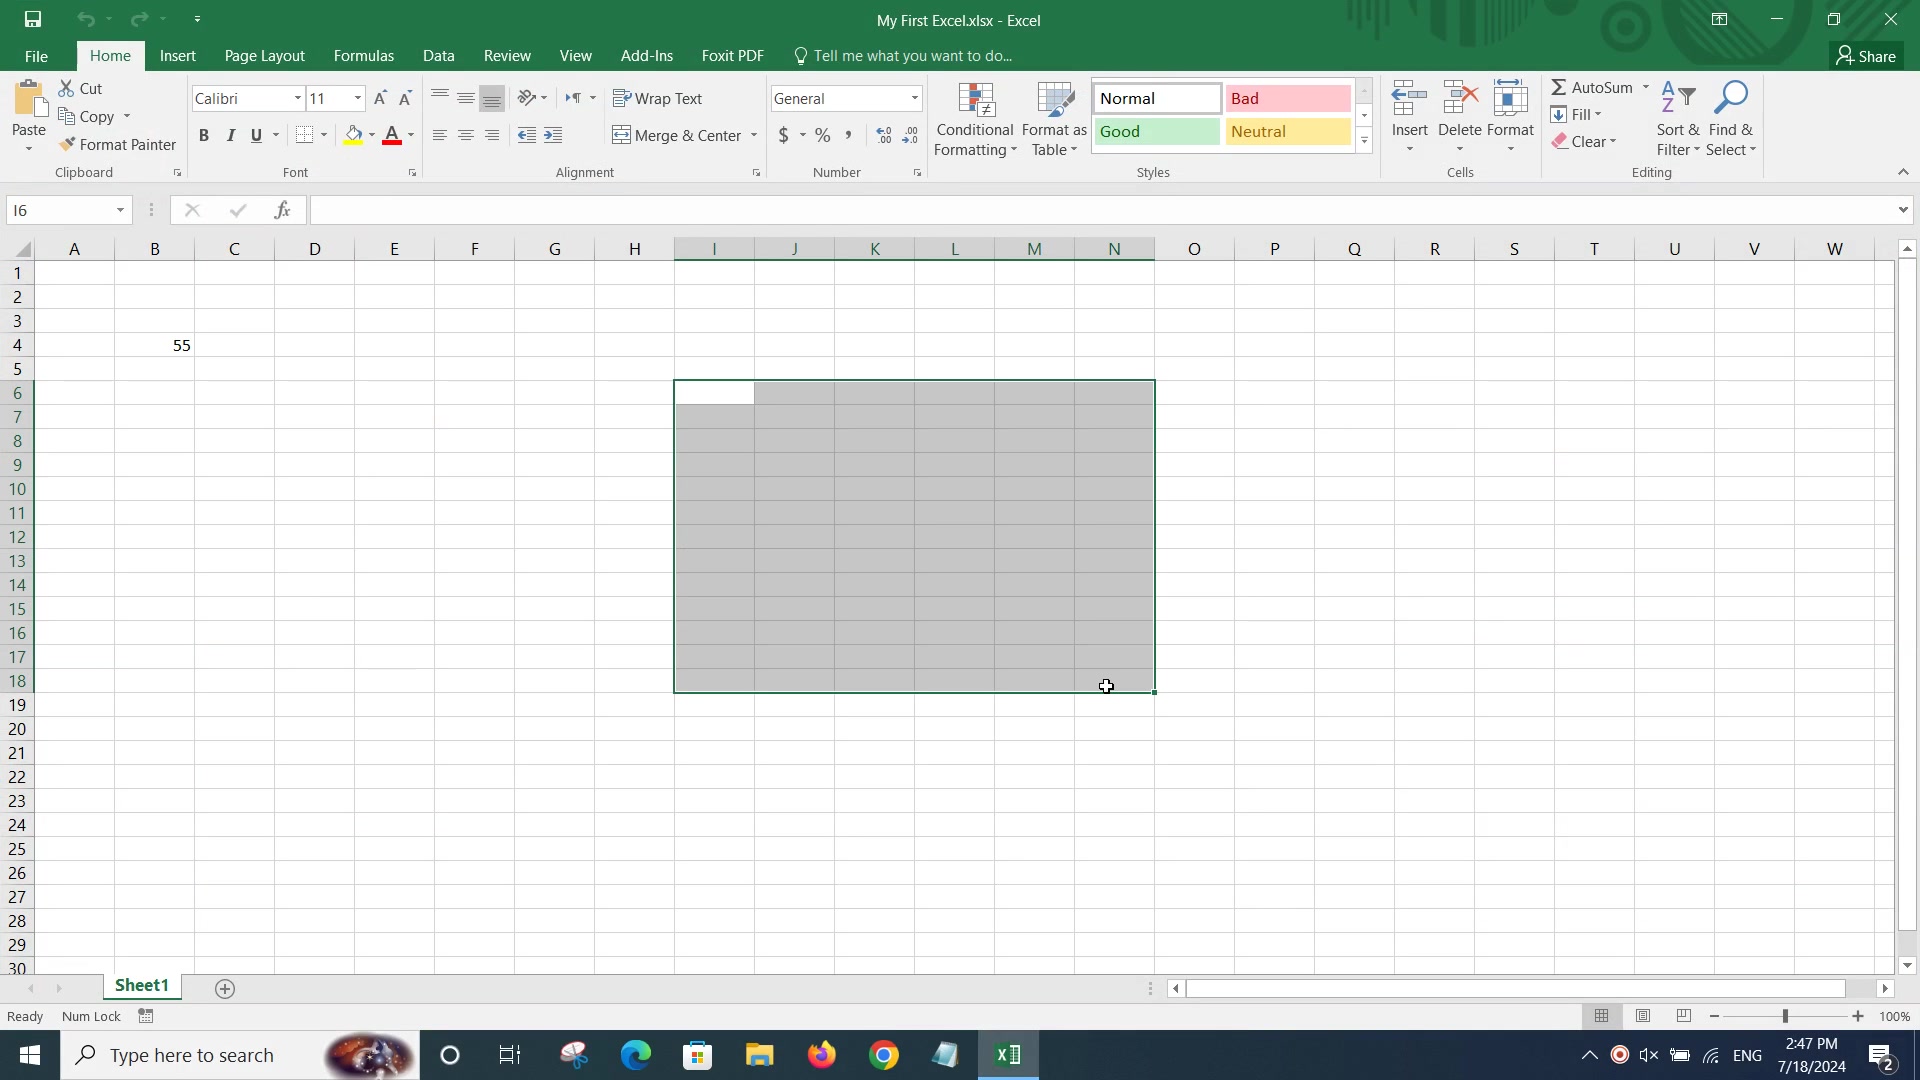Toggle Italic formatting
Viewport: 1920px width, 1080px height.
(x=230, y=135)
